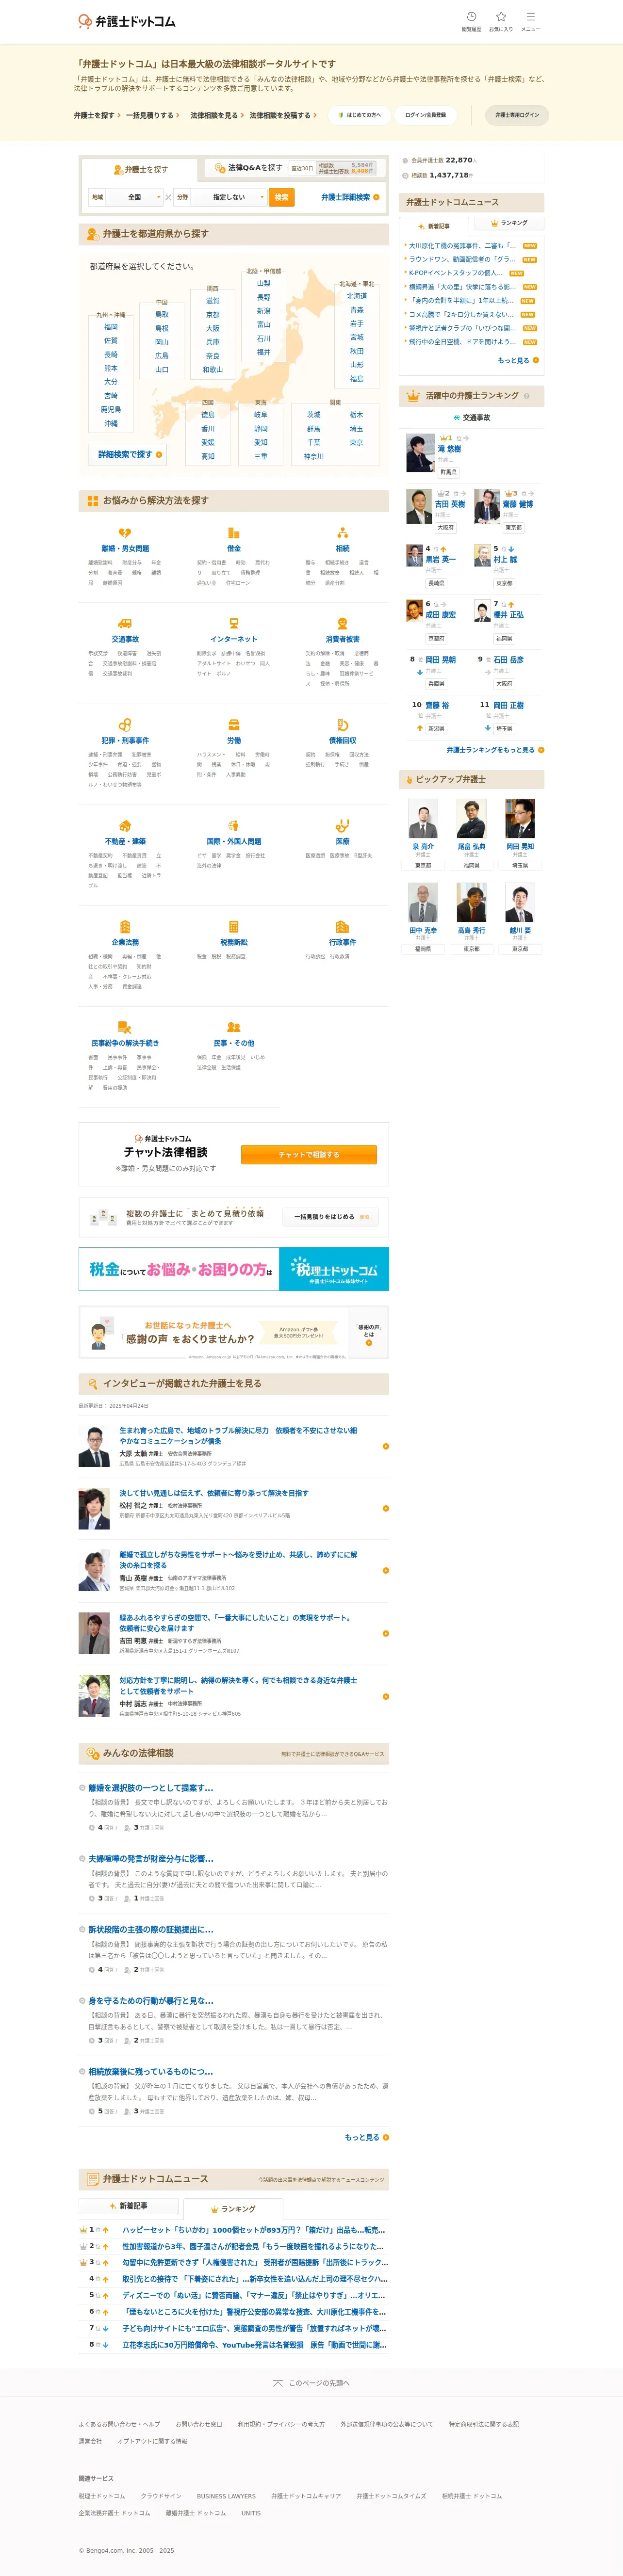Open question 離婚を選択肢の一つとして提案す…
The height and width of the screenshot is (2576, 623).
pos(150,1787)
